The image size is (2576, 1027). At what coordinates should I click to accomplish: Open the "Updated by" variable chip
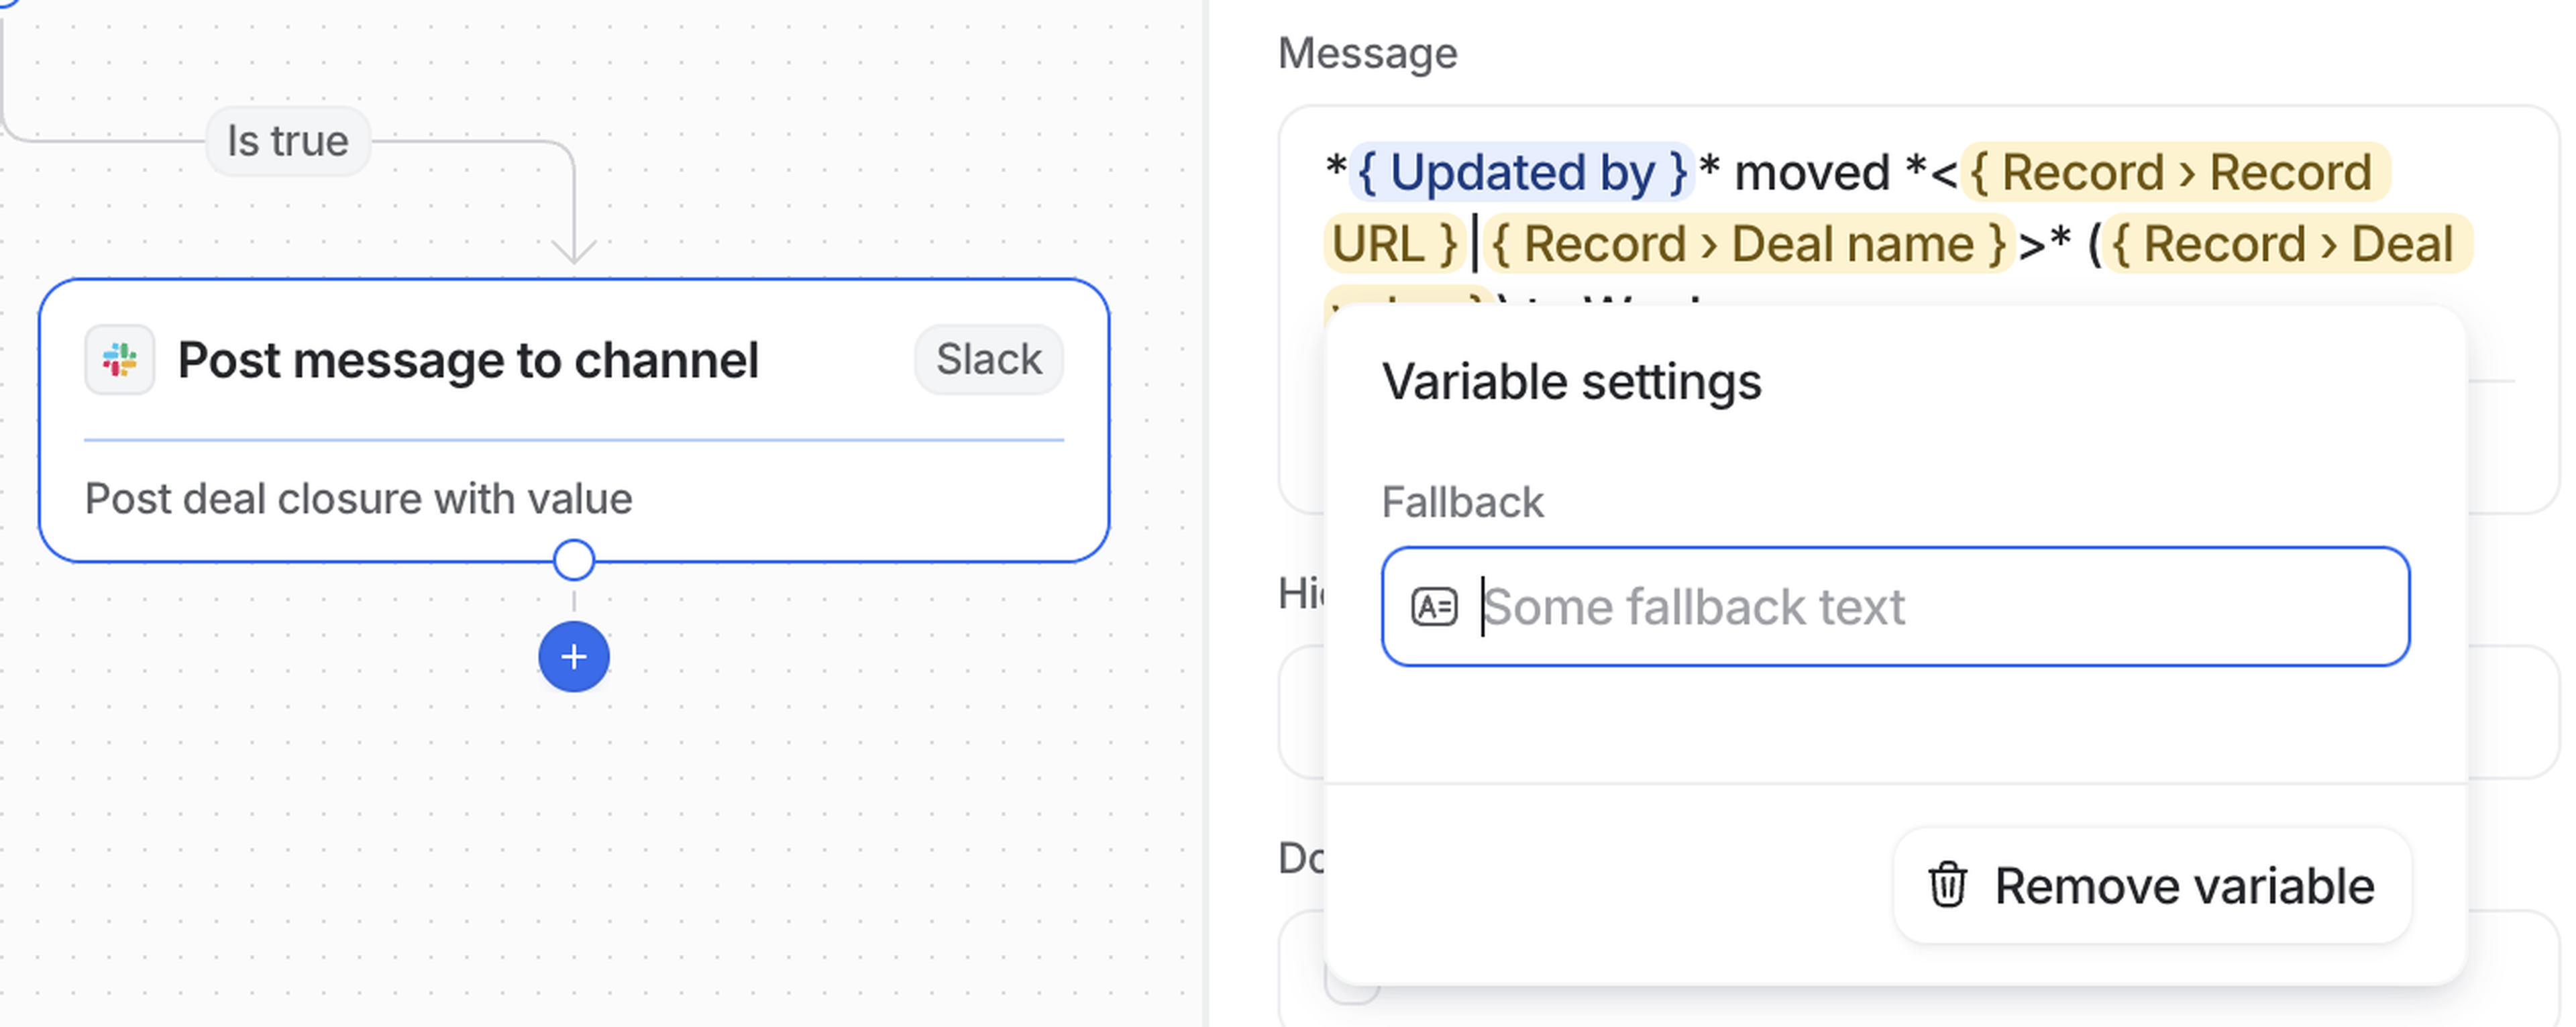tap(1522, 172)
